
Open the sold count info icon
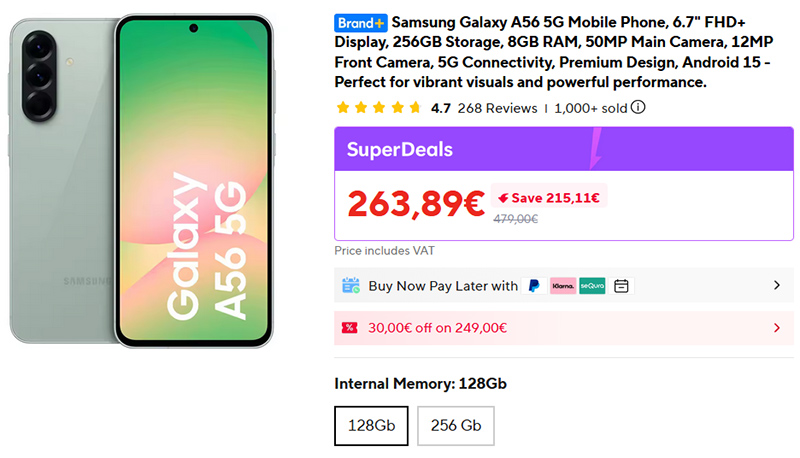(638, 108)
